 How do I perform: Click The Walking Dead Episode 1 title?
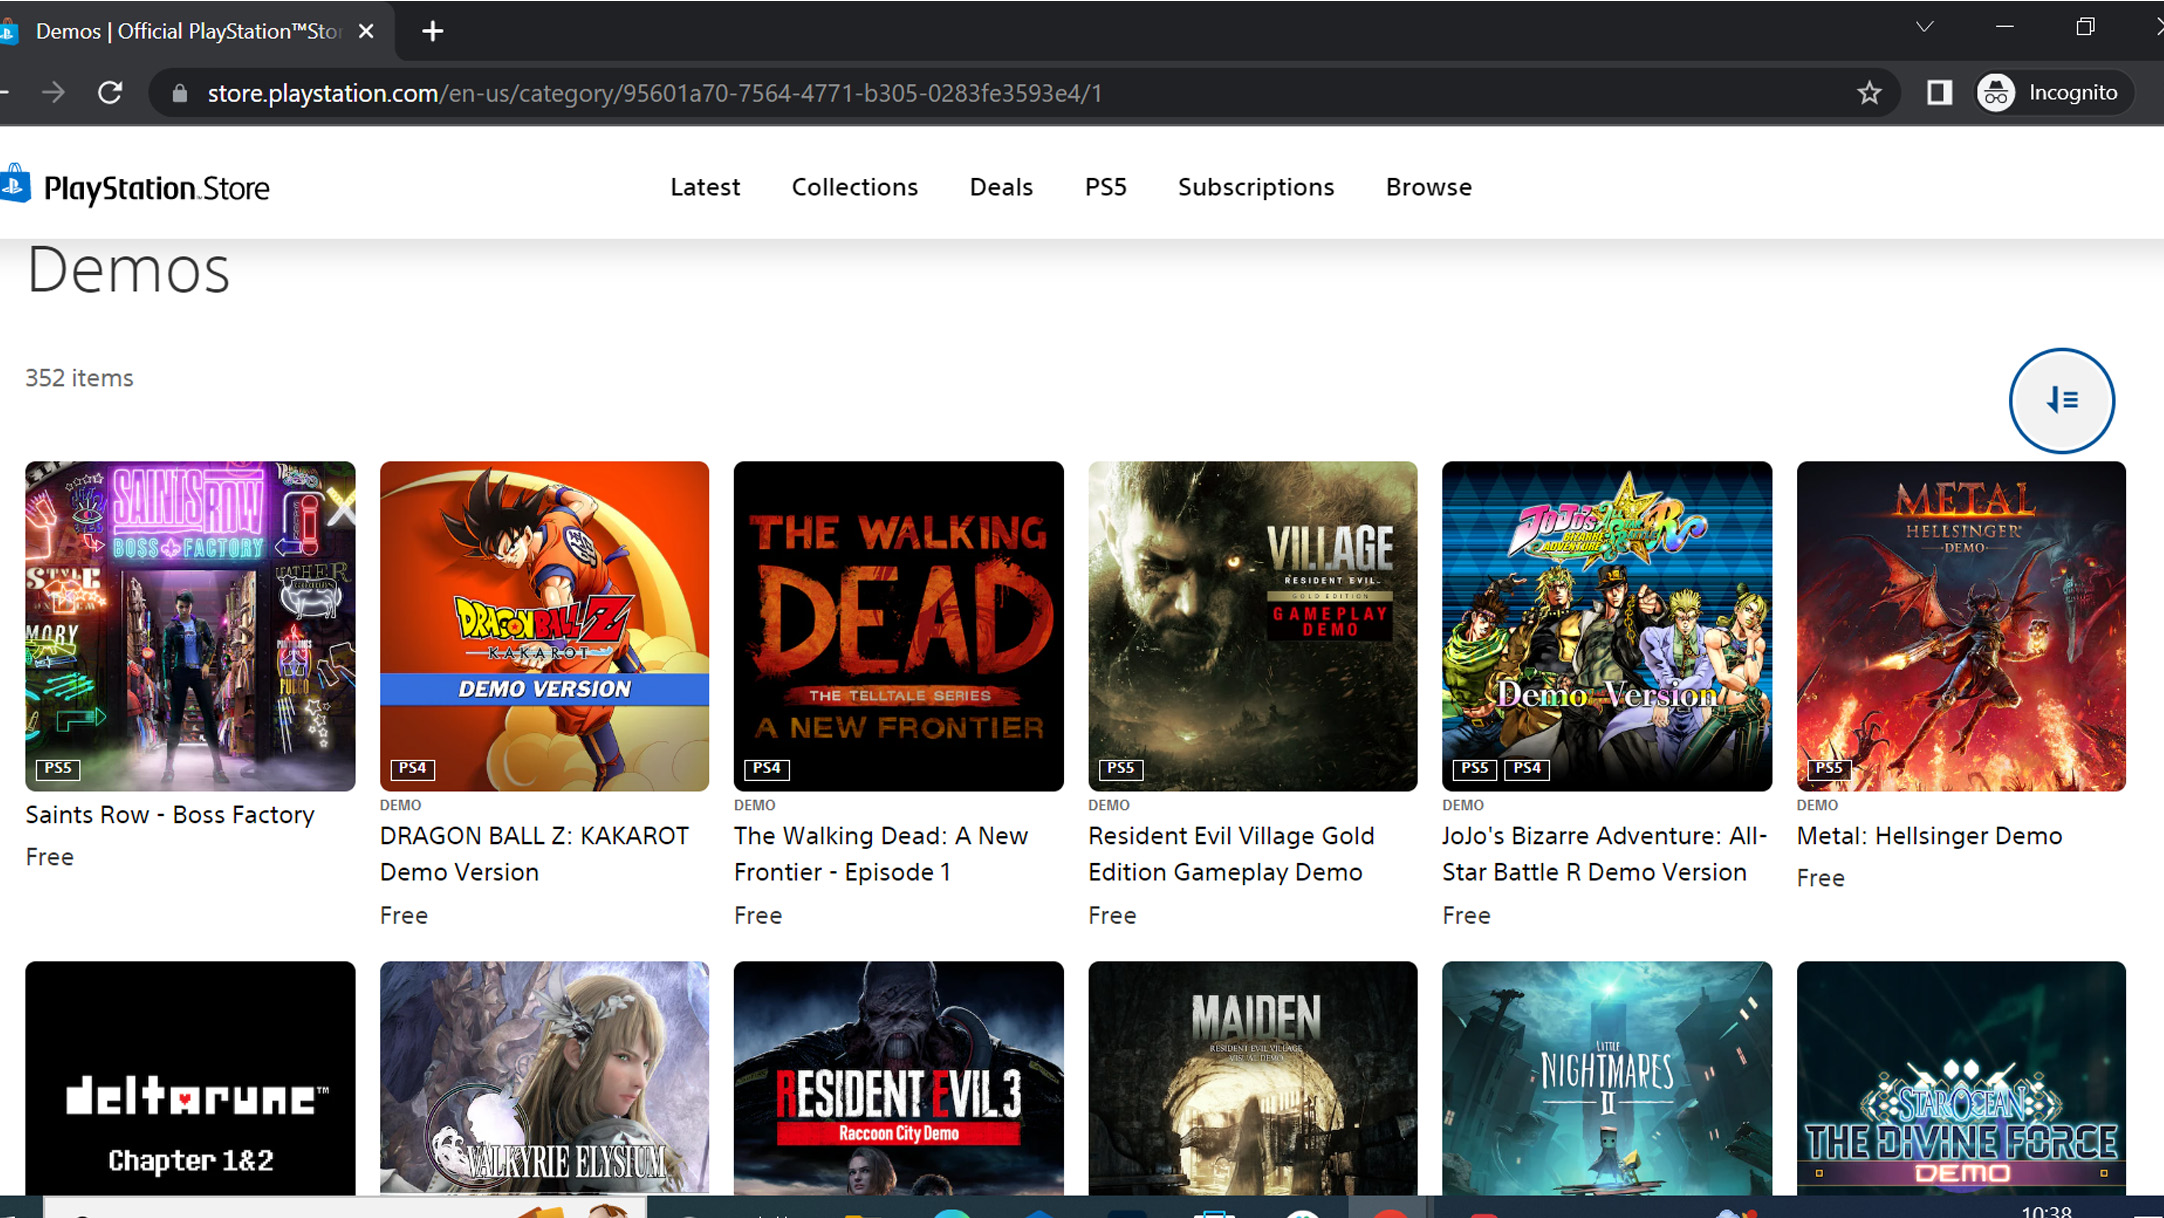(881, 854)
